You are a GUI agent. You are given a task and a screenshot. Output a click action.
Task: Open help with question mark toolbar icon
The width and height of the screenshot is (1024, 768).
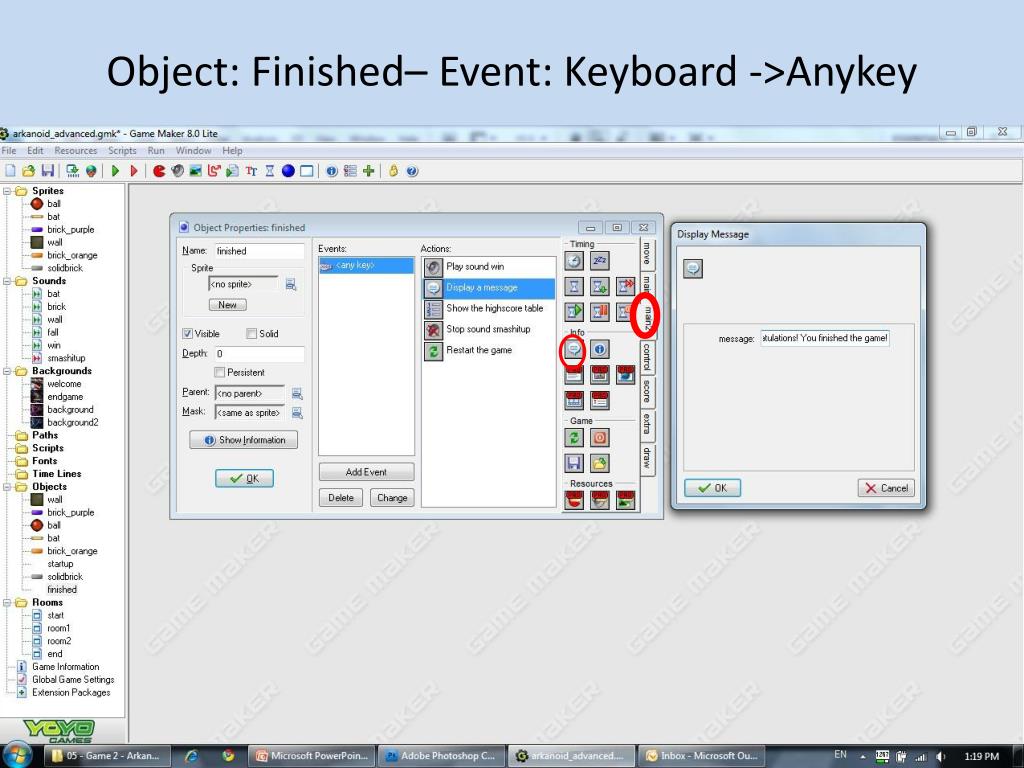point(412,171)
